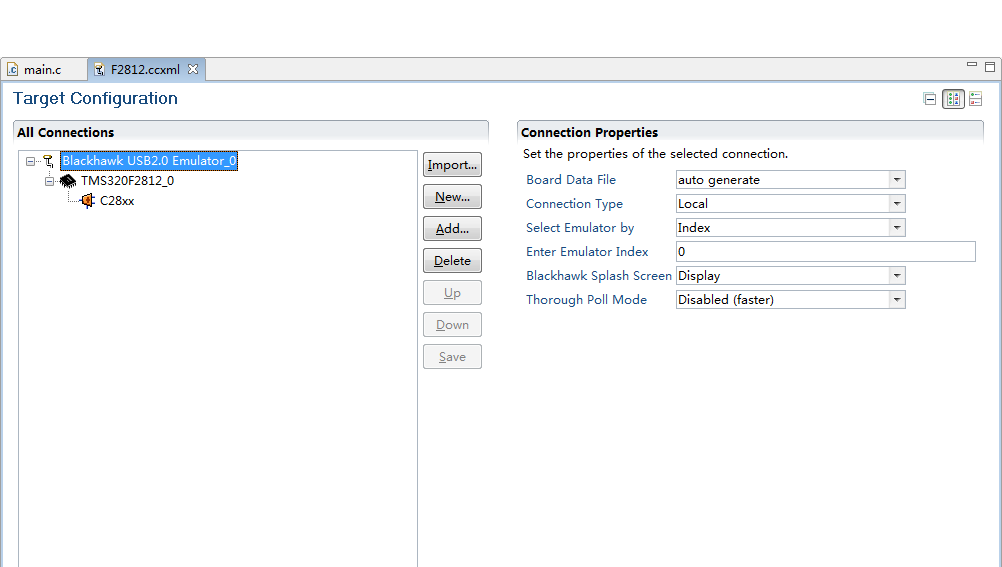Click the Add... button
This screenshot has height=567, width=1002.
[452, 229]
